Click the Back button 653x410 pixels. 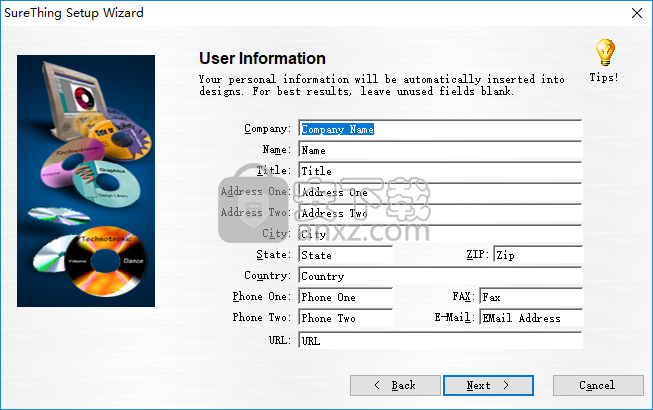coord(395,385)
